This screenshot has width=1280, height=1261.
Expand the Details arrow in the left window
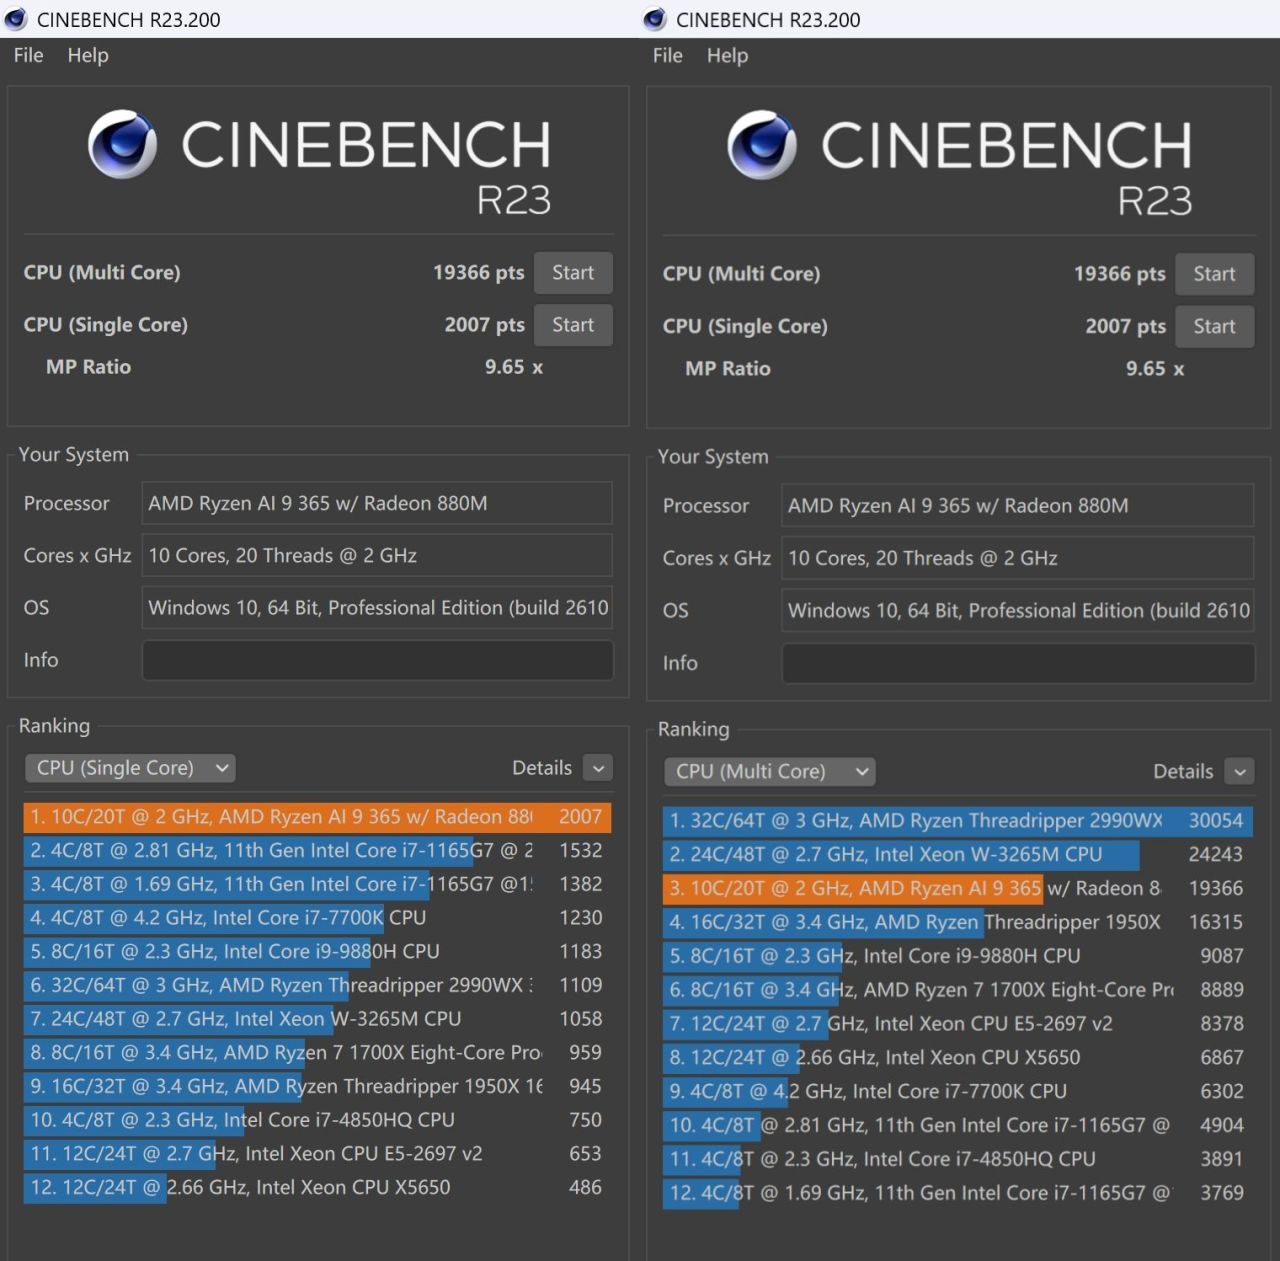[x=598, y=768]
